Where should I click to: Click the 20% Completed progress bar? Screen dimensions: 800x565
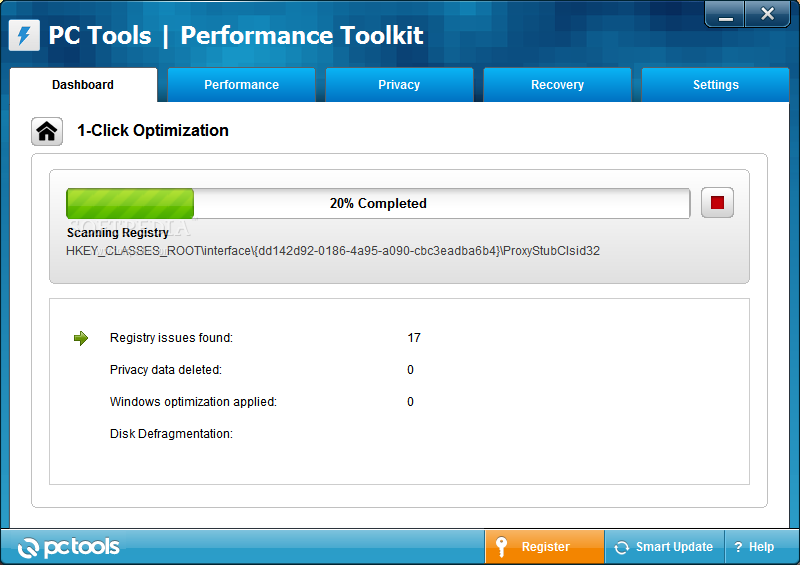[x=378, y=203]
